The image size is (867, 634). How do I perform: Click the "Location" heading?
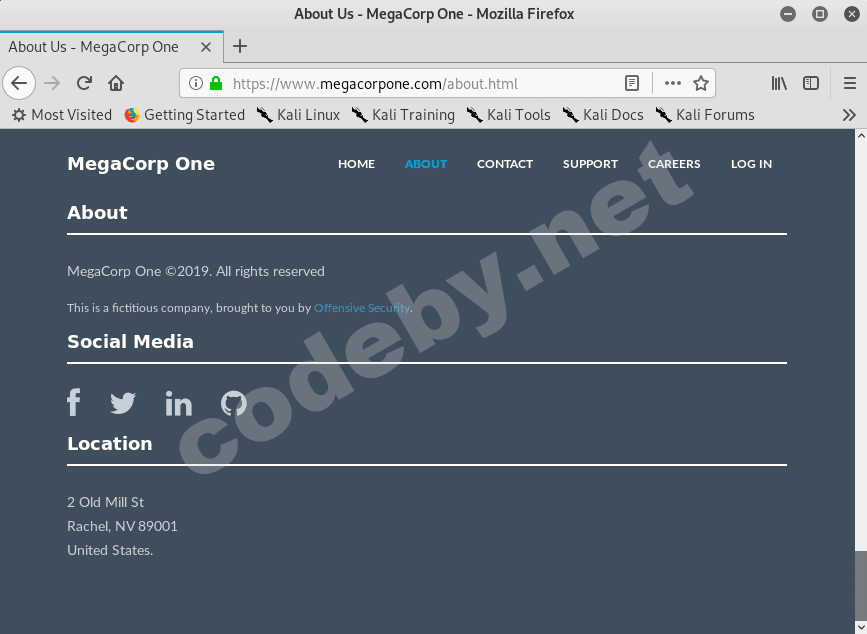(109, 443)
